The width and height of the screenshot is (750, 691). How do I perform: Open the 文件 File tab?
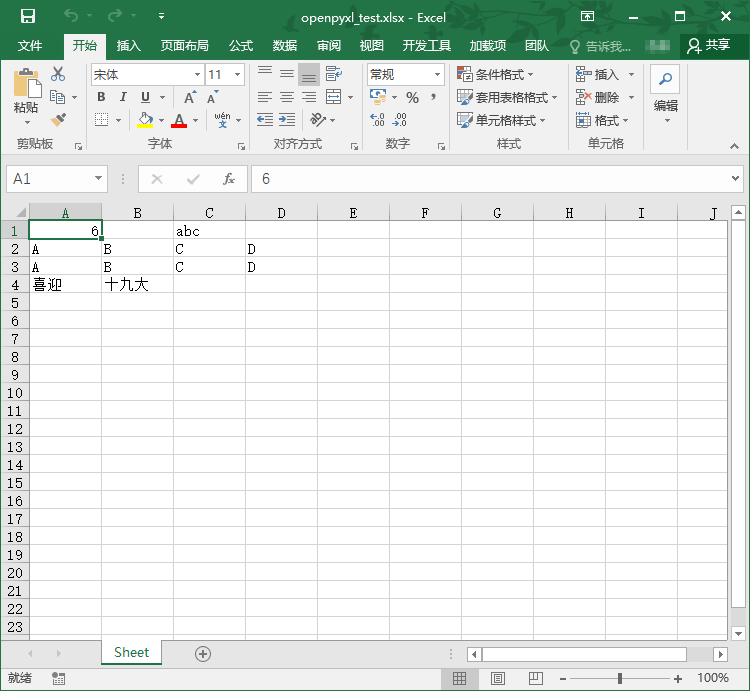coord(30,46)
